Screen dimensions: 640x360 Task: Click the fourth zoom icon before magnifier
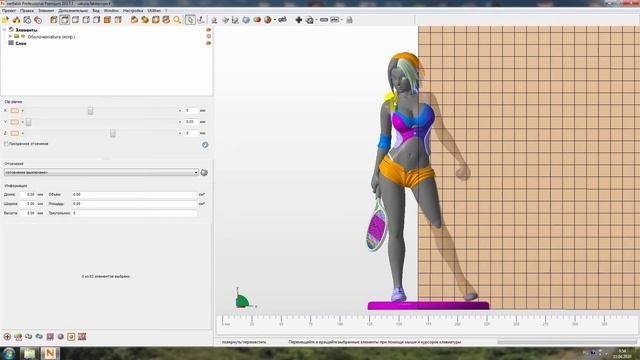(x=166, y=20)
